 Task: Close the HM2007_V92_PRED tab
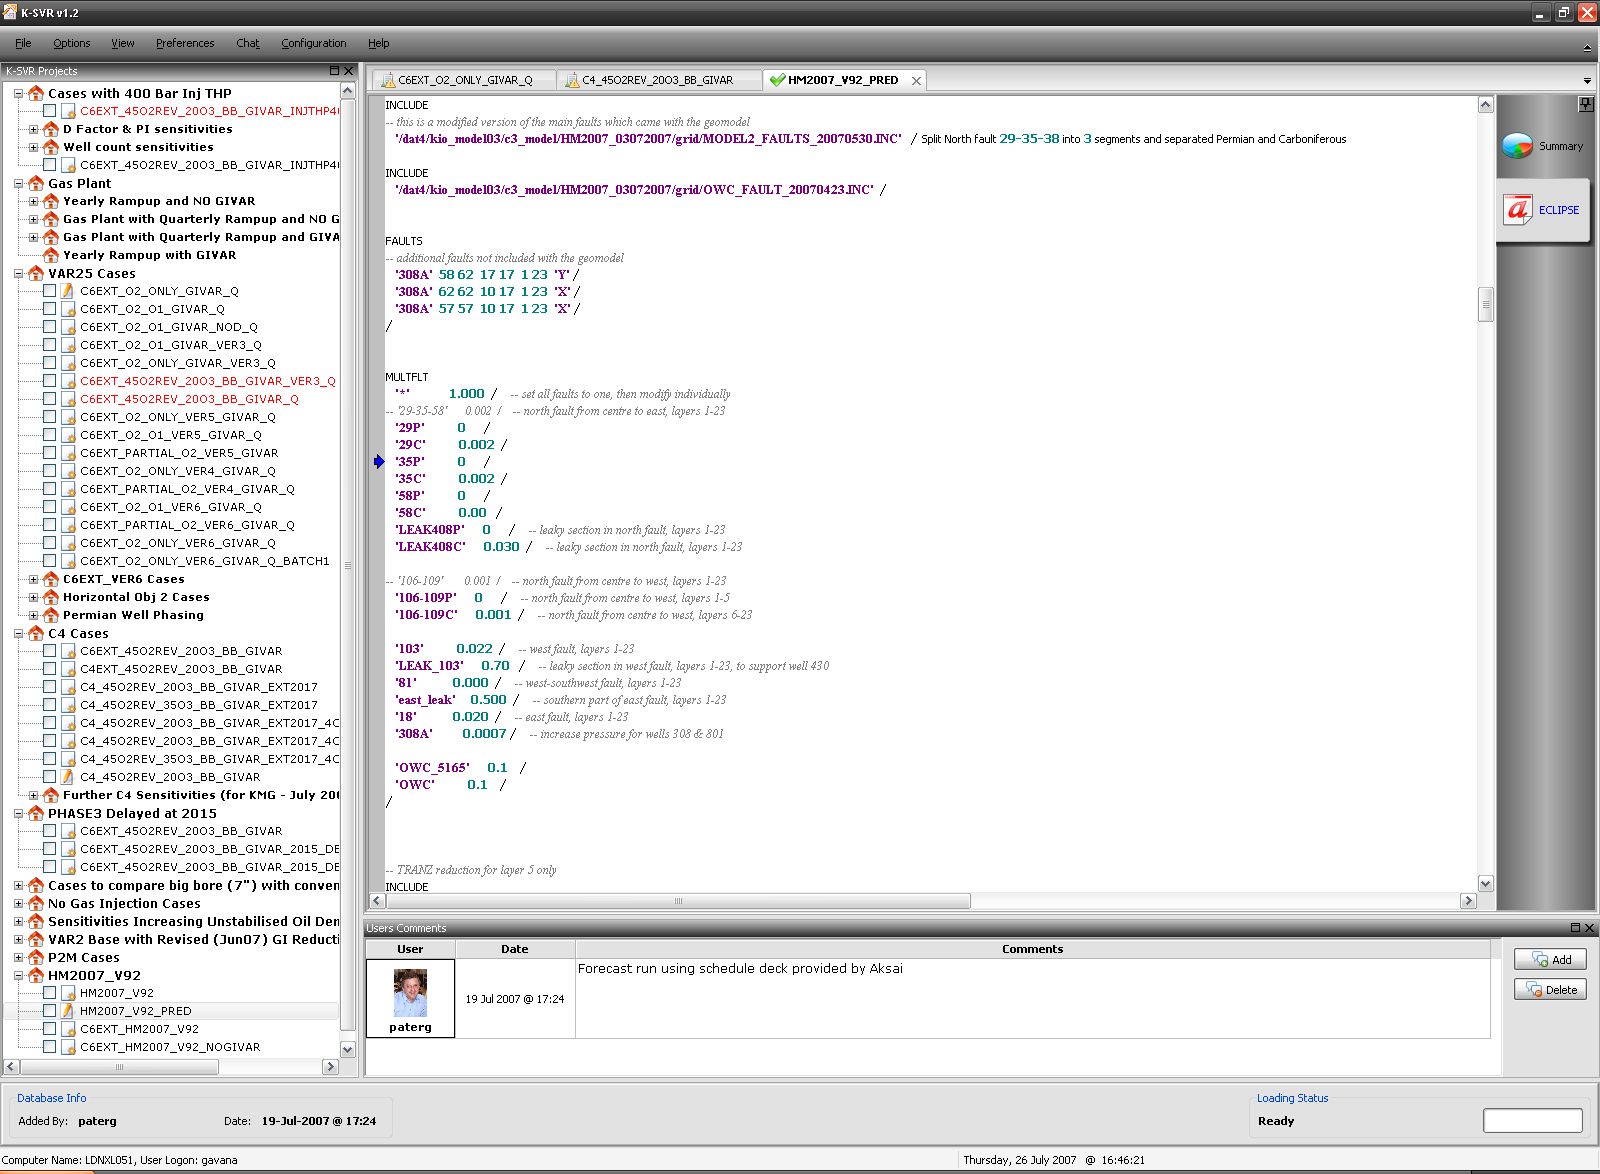(x=916, y=81)
